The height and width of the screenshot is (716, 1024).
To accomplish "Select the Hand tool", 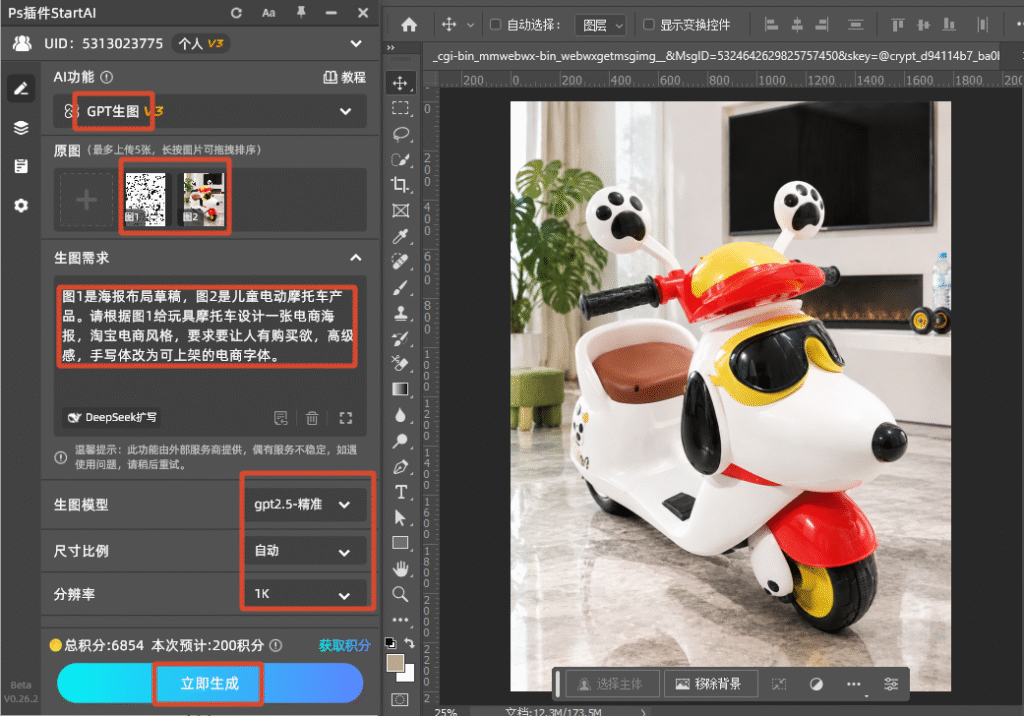I will (400, 569).
